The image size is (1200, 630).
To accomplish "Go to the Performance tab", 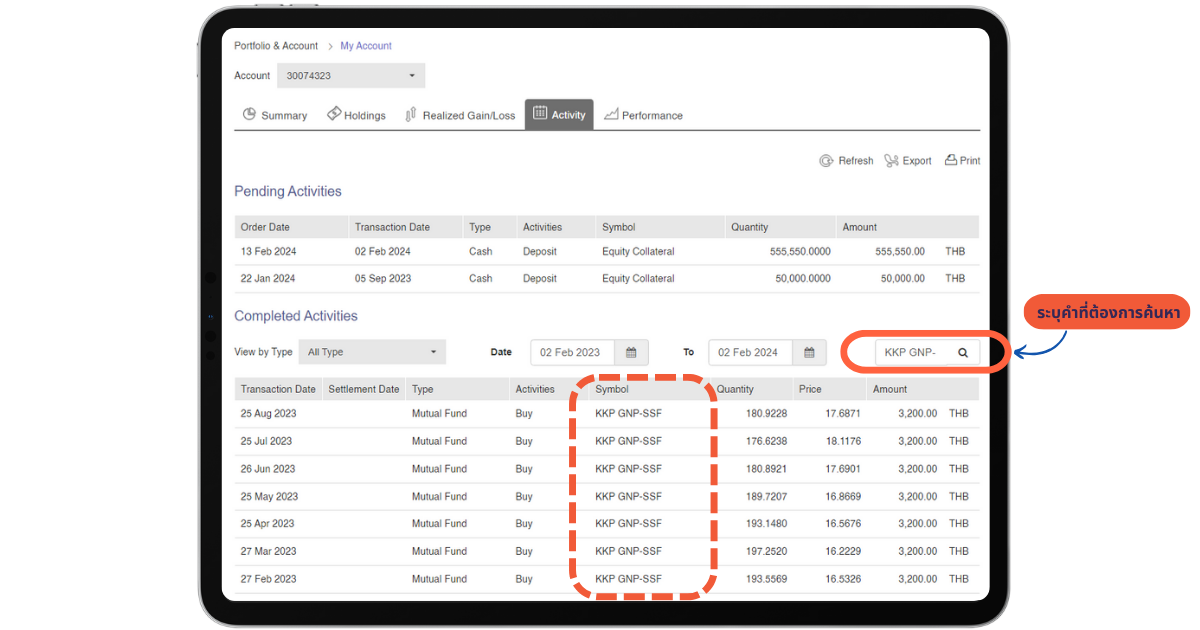I will pyautogui.click(x=643, y=115).
